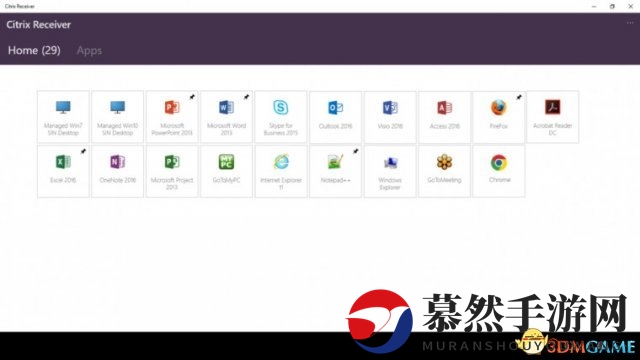The height and width of the screenshot is (360, 640).
Task: Open the Managed Win7 SIN Desktop
Action: [63, 117]
